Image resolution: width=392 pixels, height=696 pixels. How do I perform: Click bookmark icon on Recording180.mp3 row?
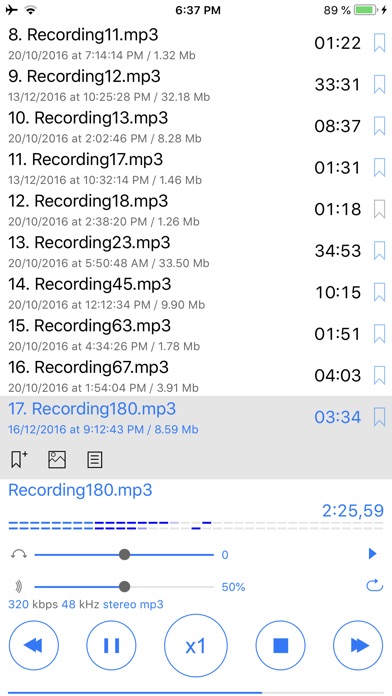(379, 417)
